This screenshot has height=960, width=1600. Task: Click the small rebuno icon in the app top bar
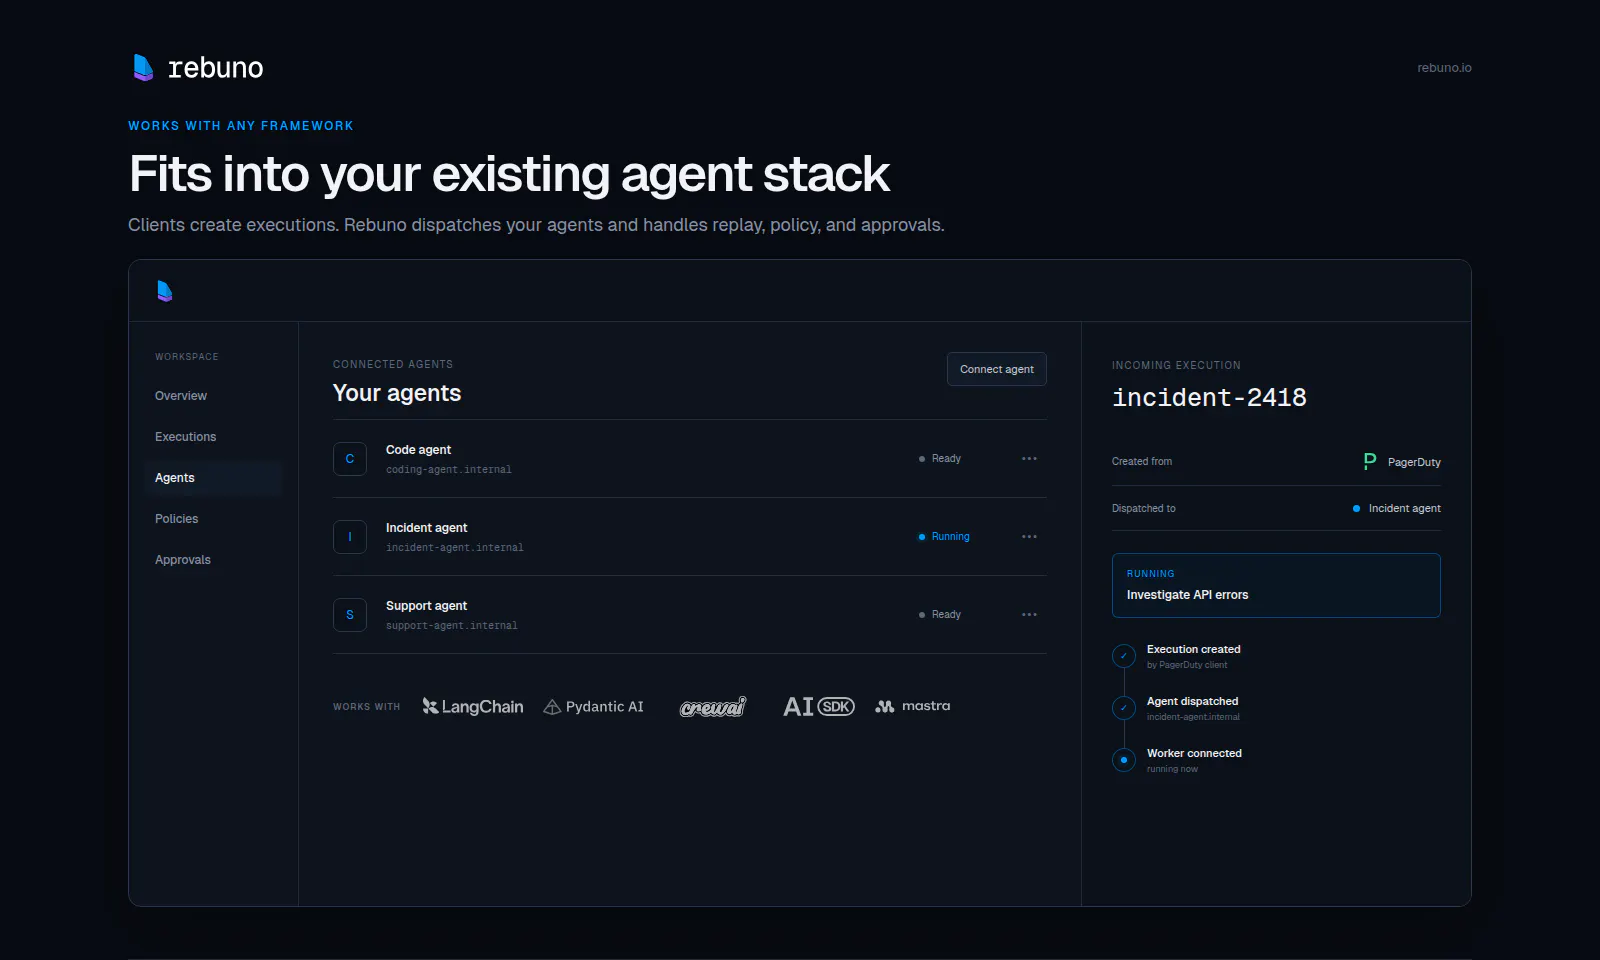click(x=165, y=291)
